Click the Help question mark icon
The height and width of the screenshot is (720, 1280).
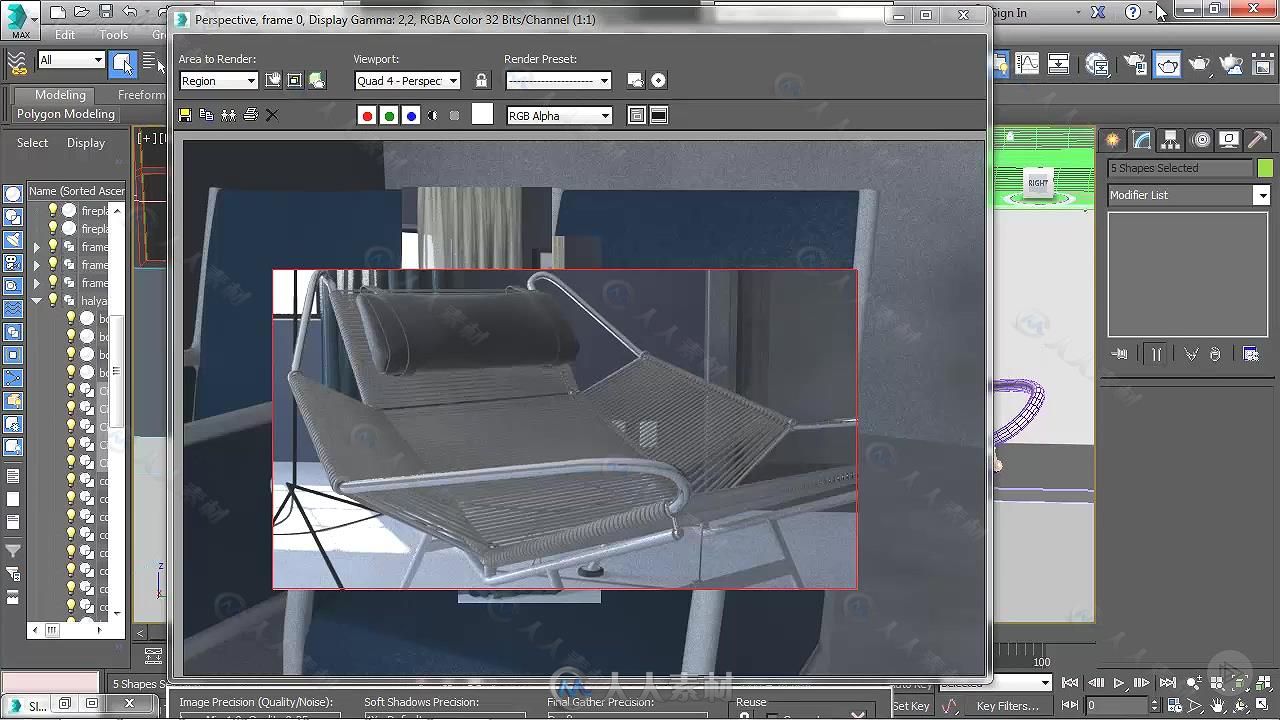(1132, 12)
